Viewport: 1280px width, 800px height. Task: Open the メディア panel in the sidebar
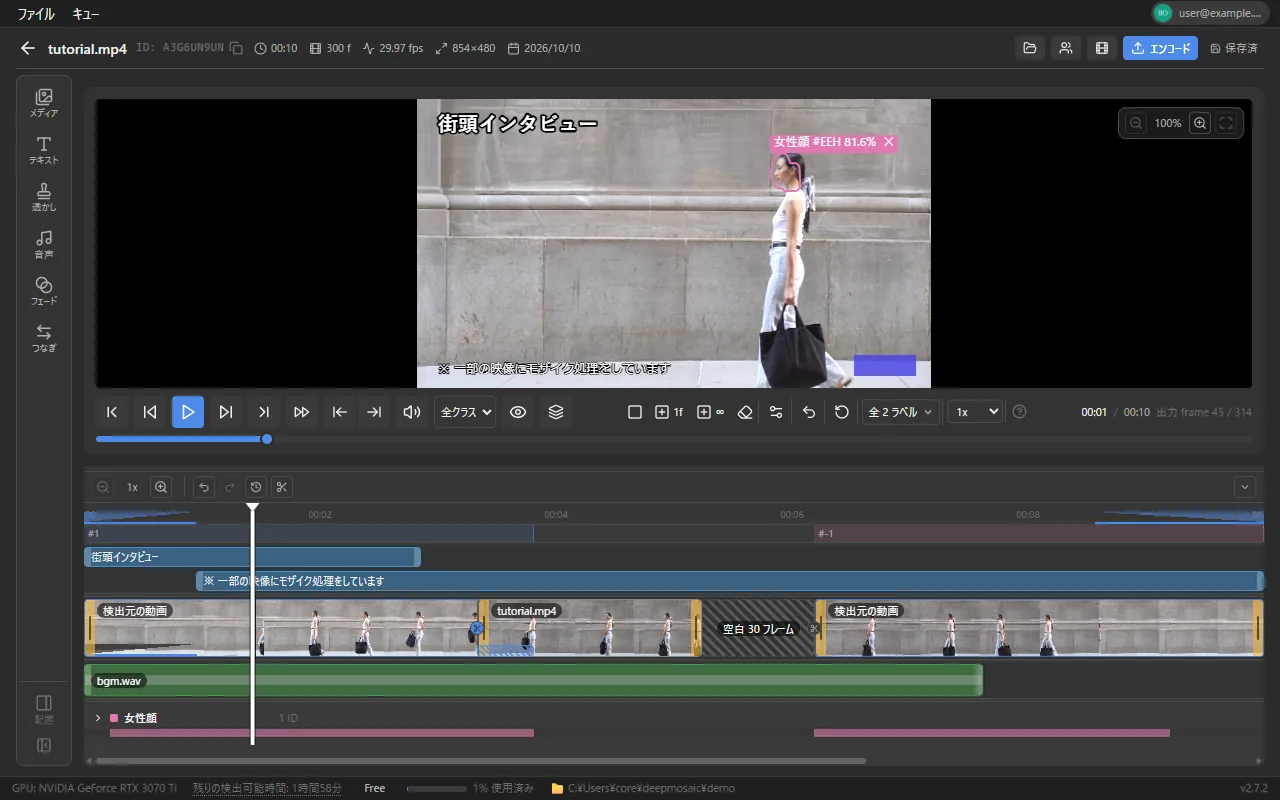44,103
